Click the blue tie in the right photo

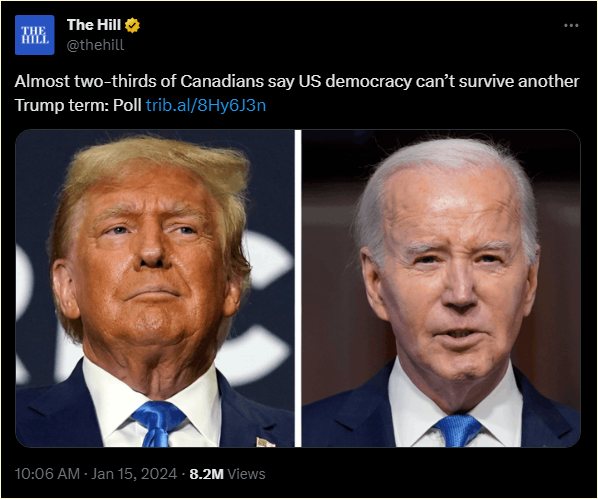(458, 431)
